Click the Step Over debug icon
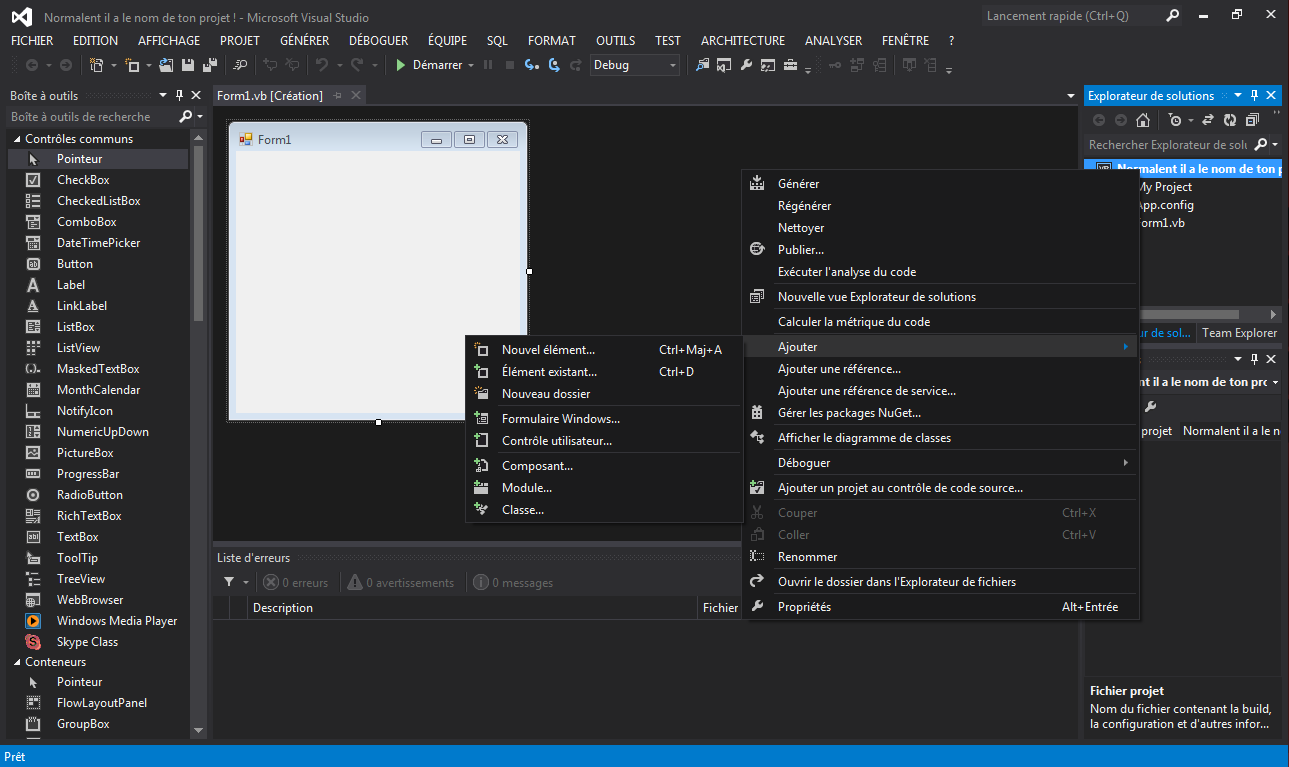This screenshot has width=1289, height=767. coord(553,65)
